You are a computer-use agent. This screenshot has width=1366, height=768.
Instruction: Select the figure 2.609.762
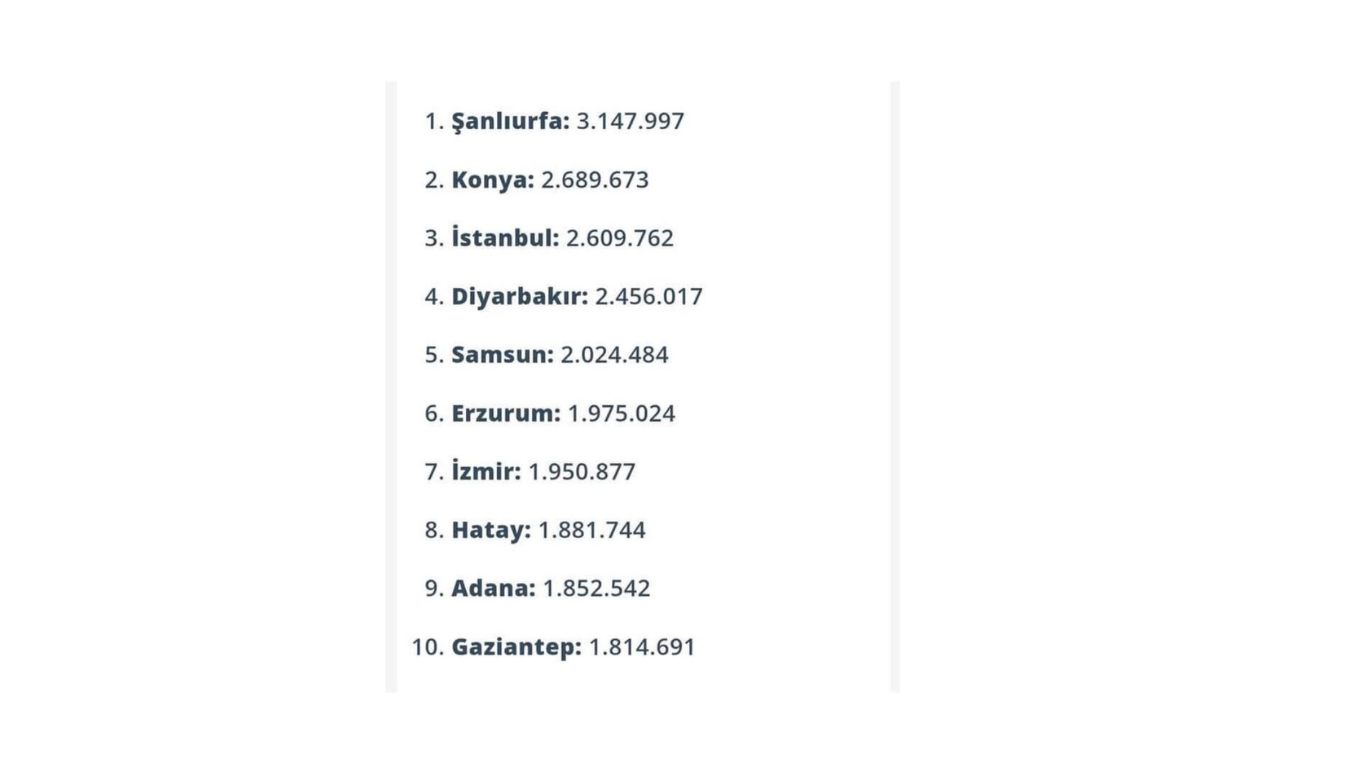620,238
